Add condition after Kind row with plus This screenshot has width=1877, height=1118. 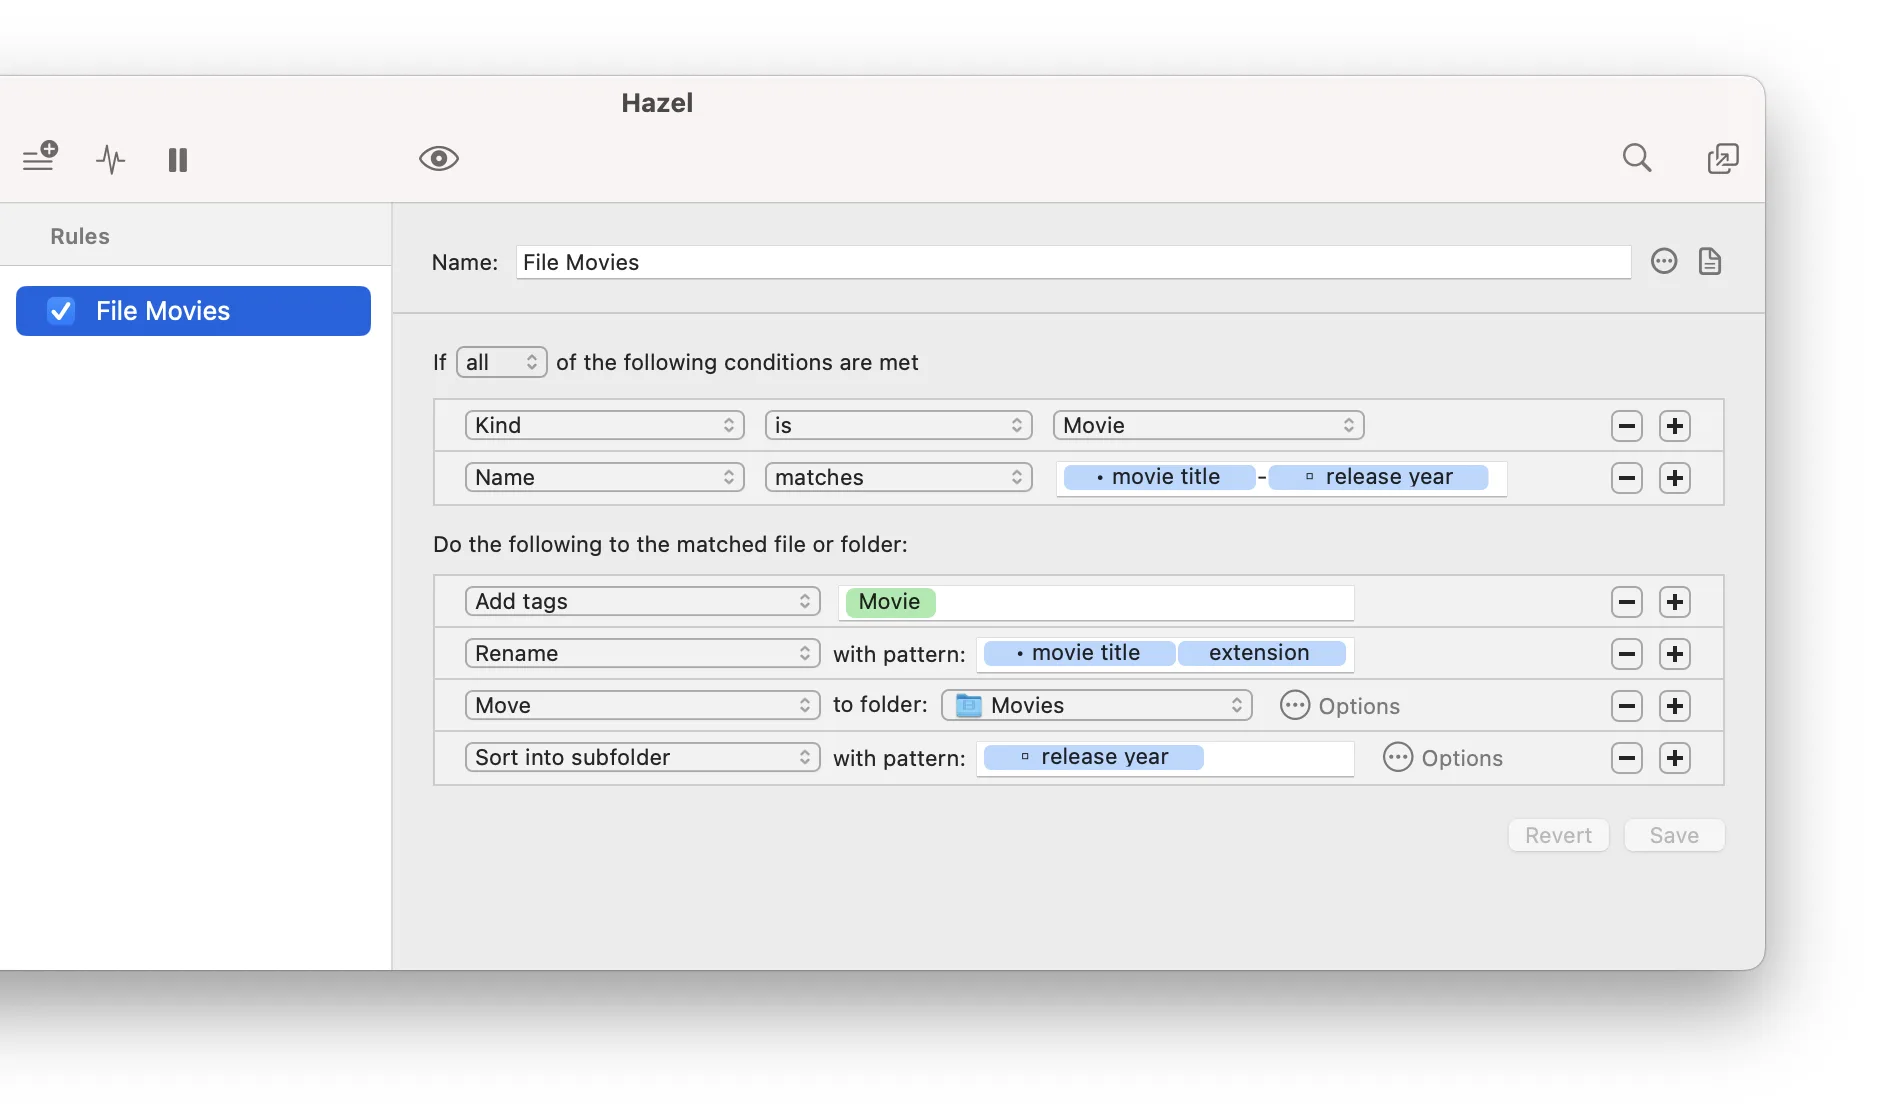pyautogui.click(x=1674, y=426)
